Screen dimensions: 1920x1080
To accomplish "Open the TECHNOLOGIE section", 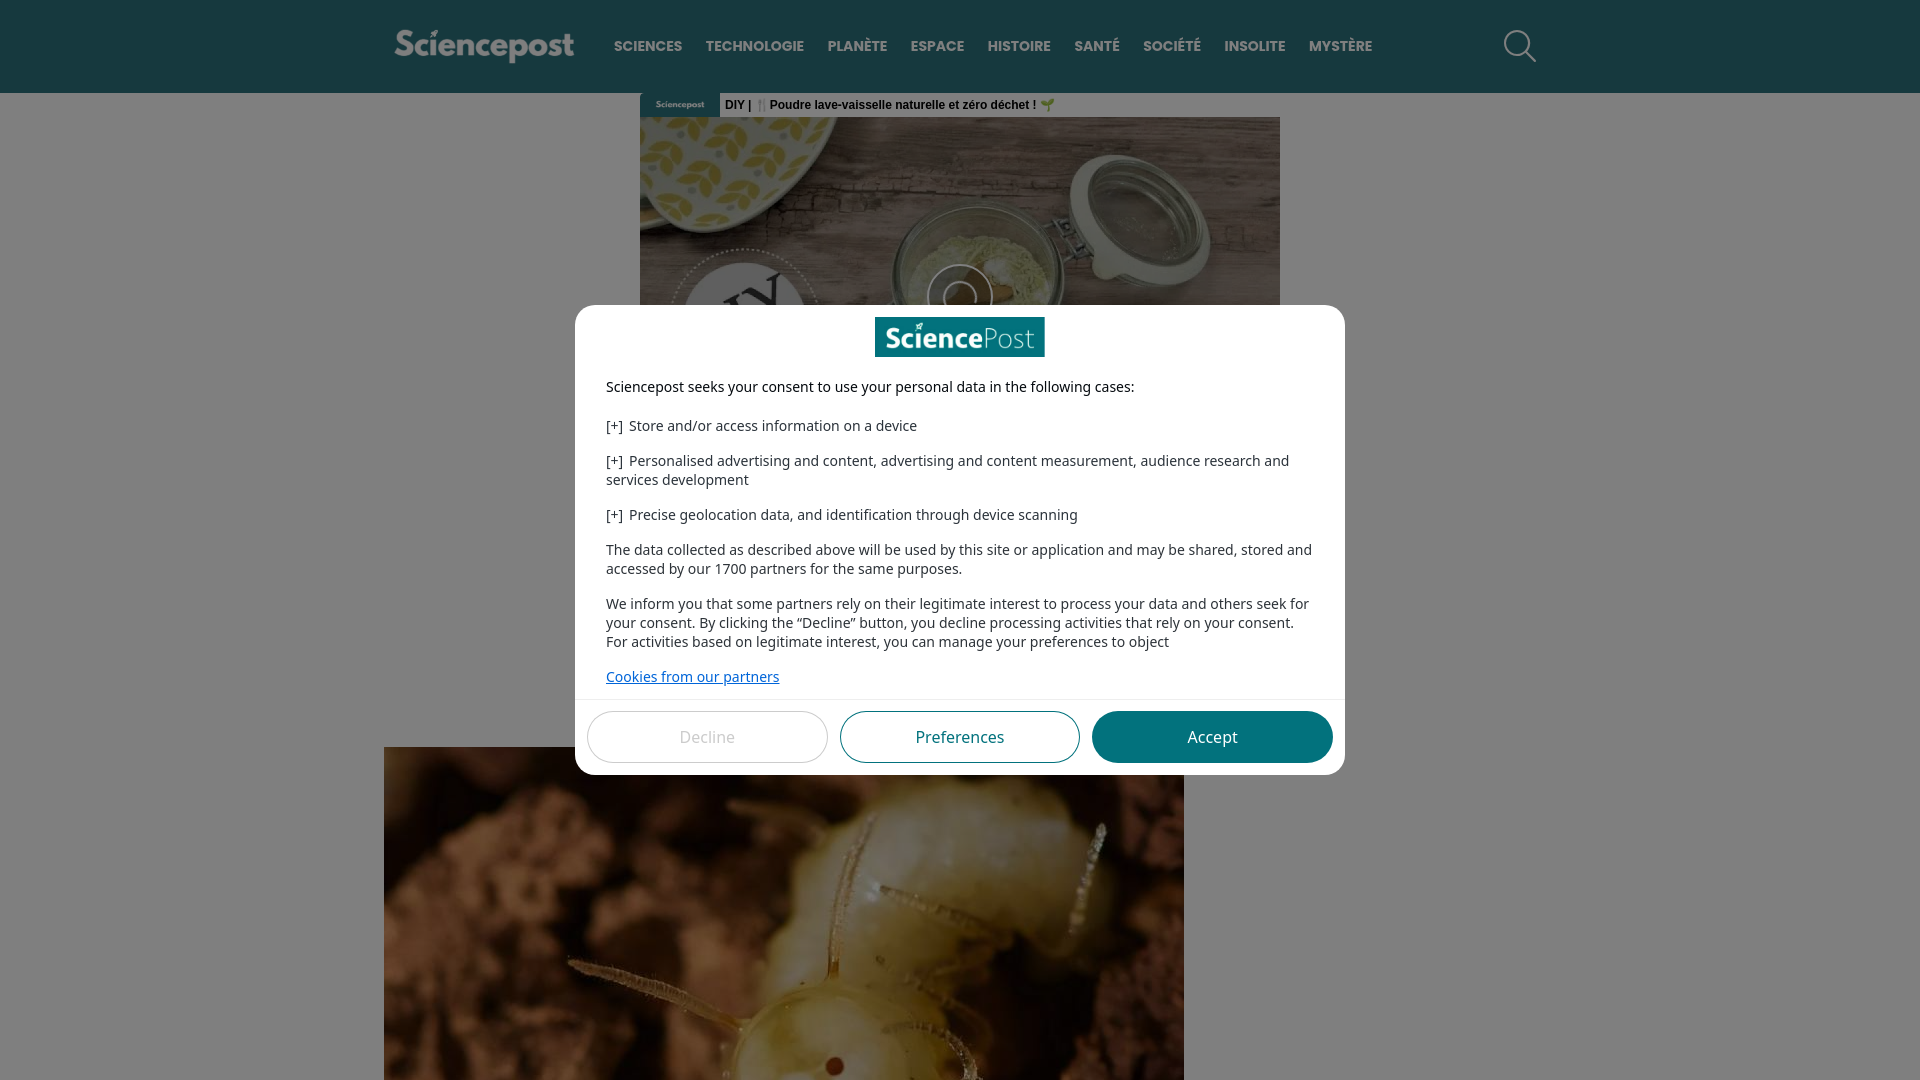I will (755, 46).
